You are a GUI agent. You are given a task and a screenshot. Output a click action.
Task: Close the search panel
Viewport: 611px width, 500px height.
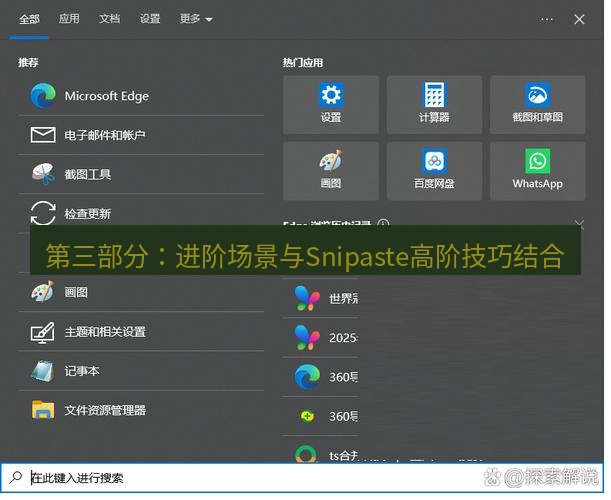point(579,19)
